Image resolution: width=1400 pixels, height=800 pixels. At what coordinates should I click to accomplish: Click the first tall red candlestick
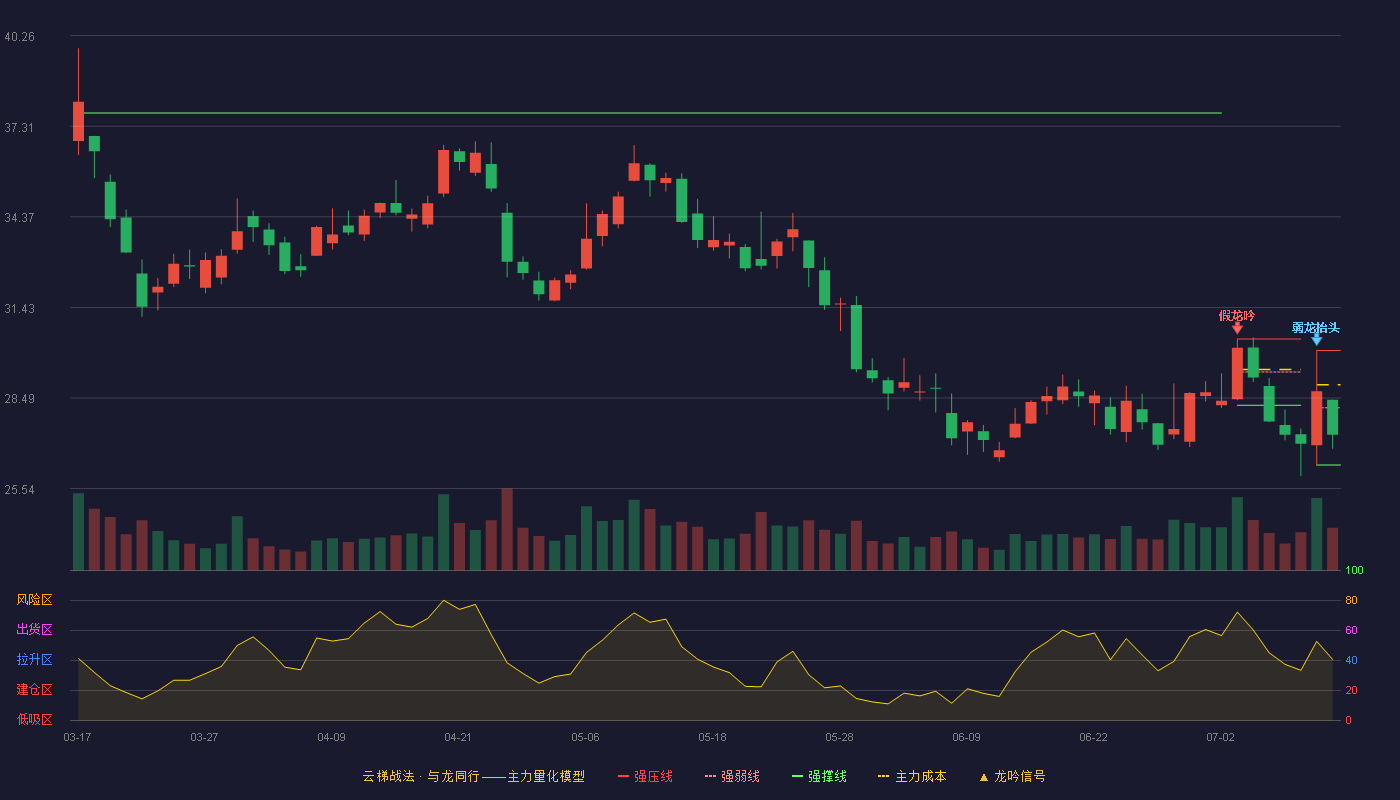click(x=78, y=121)
